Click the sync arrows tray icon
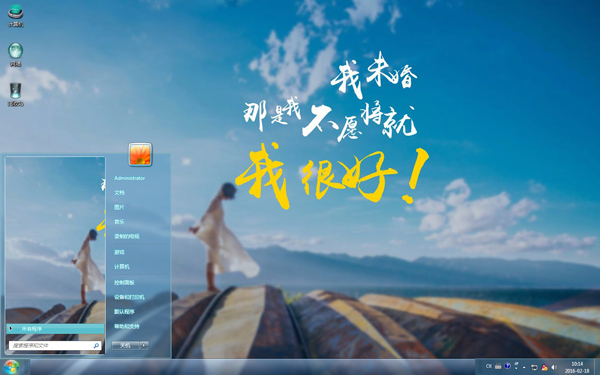 pos(534,367)
